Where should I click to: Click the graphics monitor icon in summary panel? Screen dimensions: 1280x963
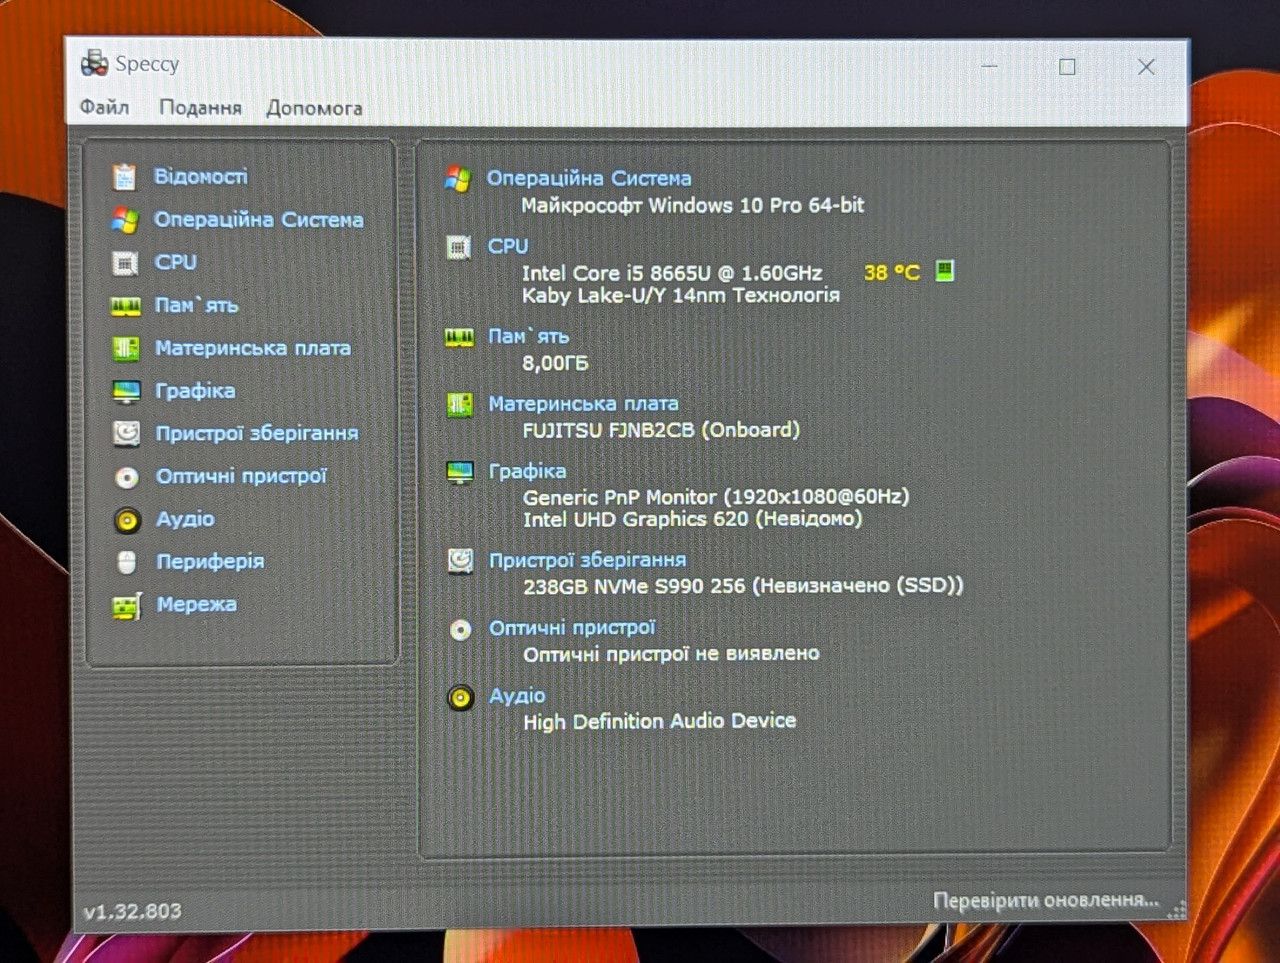click(460, 472)
